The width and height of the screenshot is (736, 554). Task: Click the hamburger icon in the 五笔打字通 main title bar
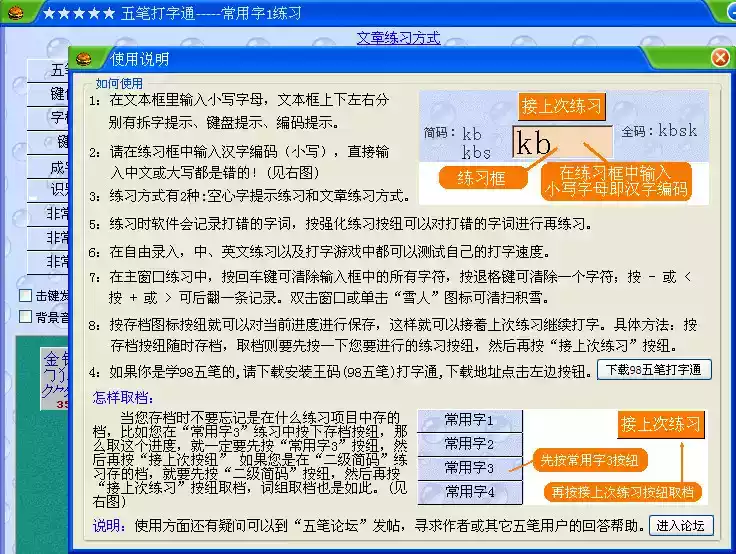pyautogui.click(x=15, y=12)
